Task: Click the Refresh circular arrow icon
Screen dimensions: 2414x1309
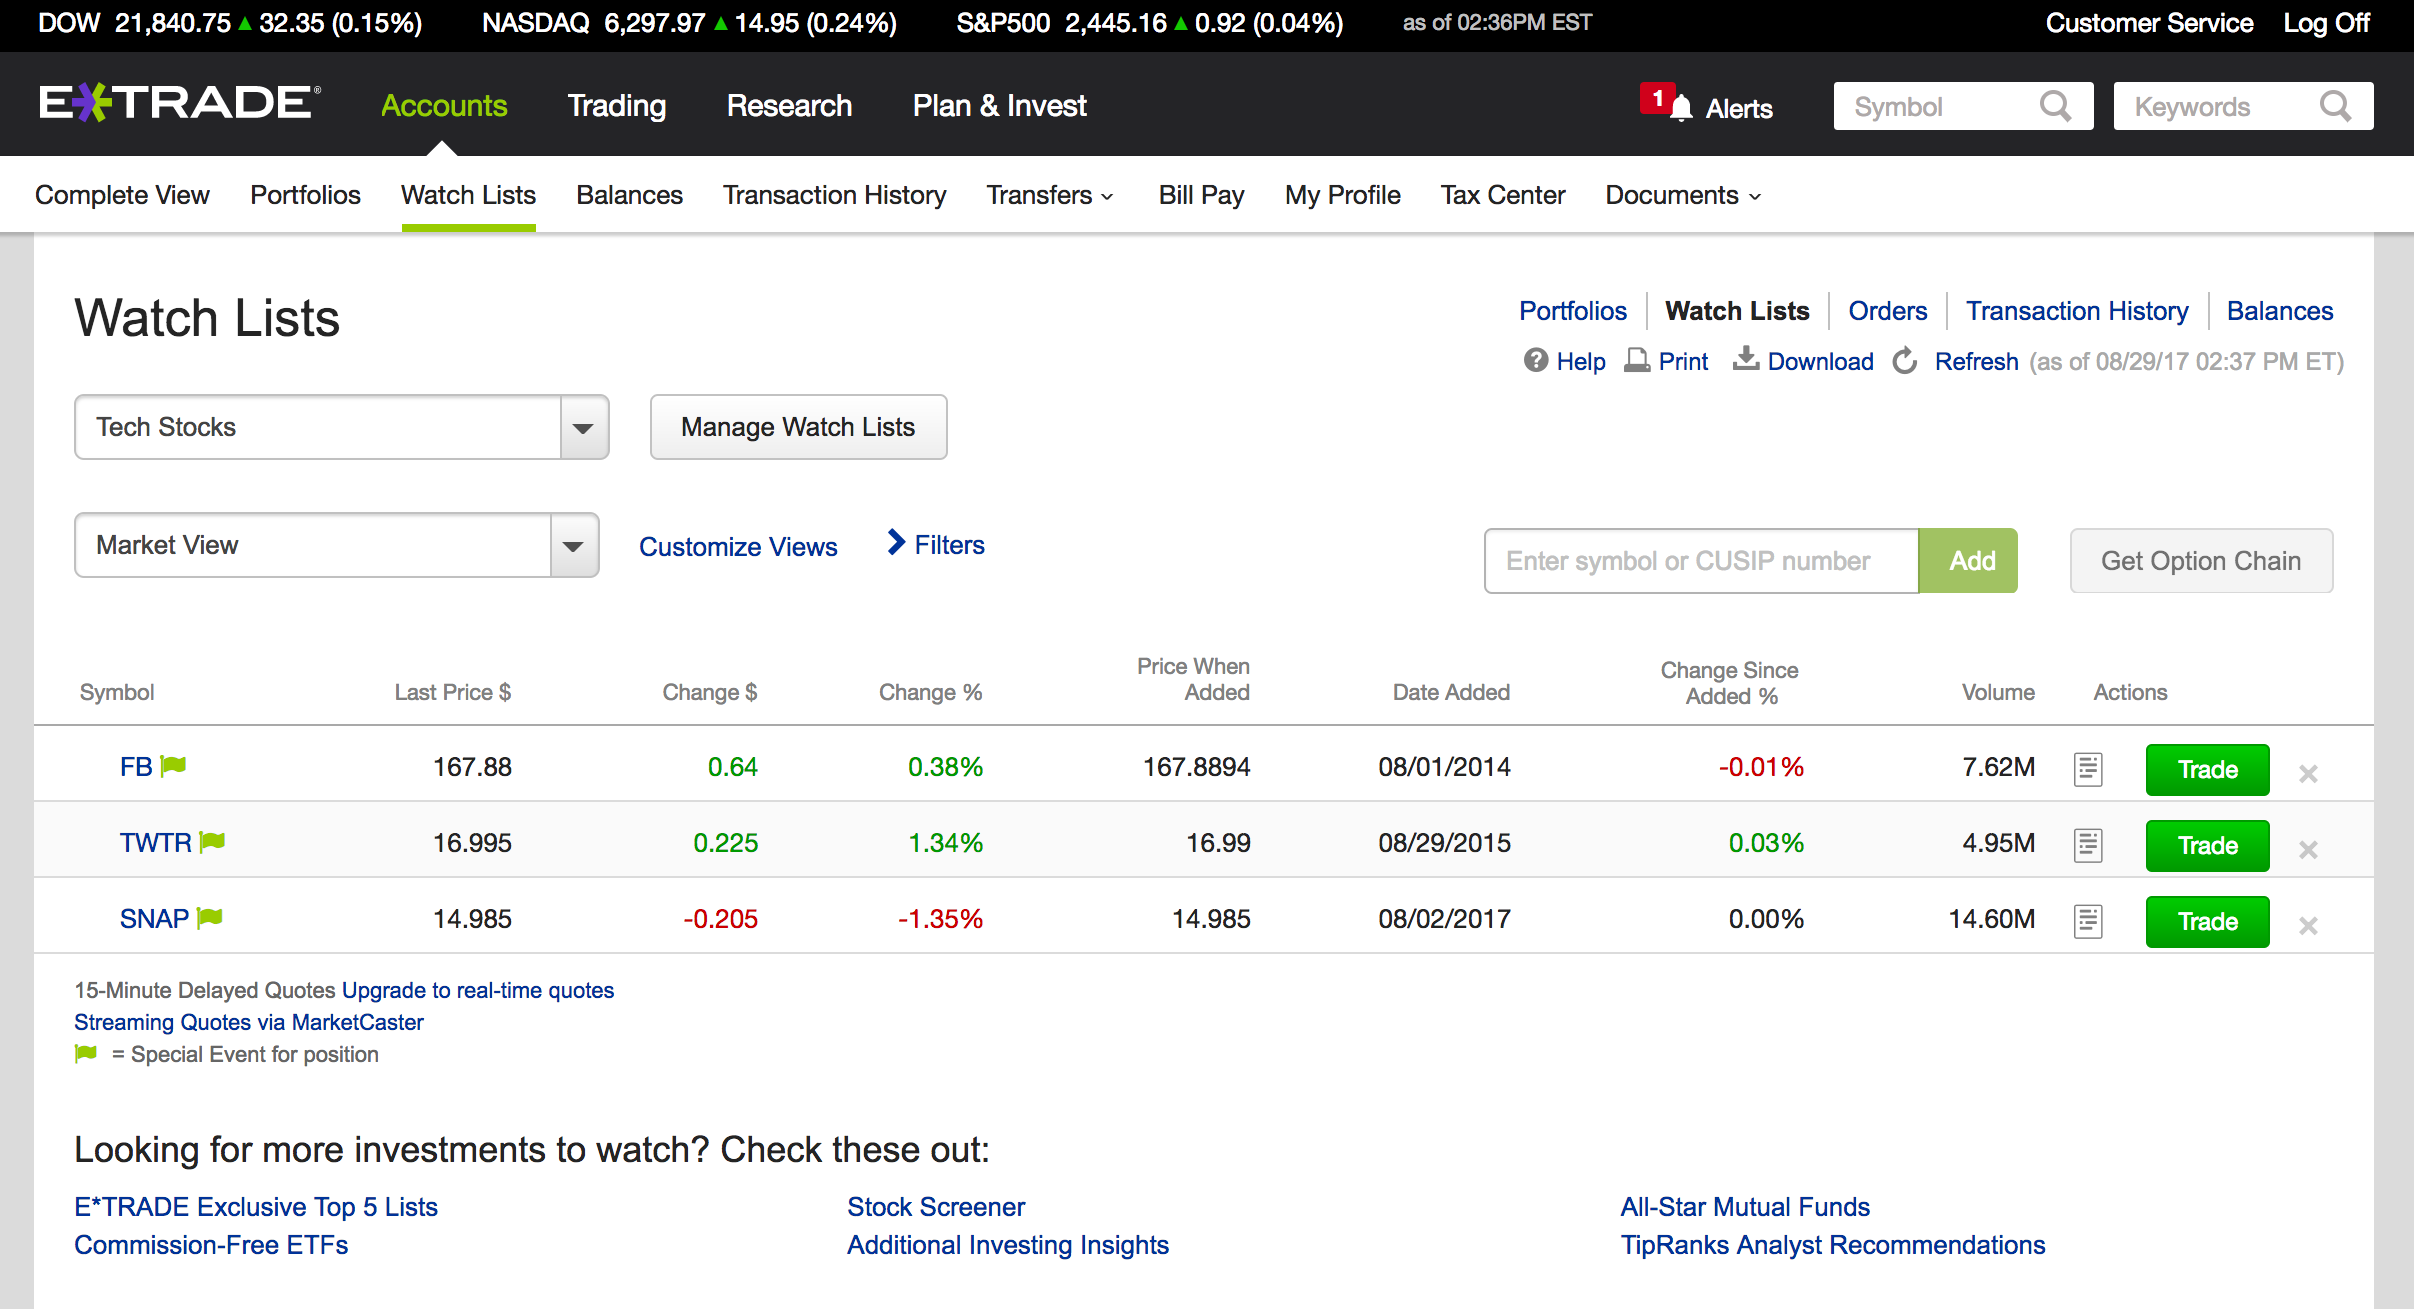Action: (x=1905, y=361)
